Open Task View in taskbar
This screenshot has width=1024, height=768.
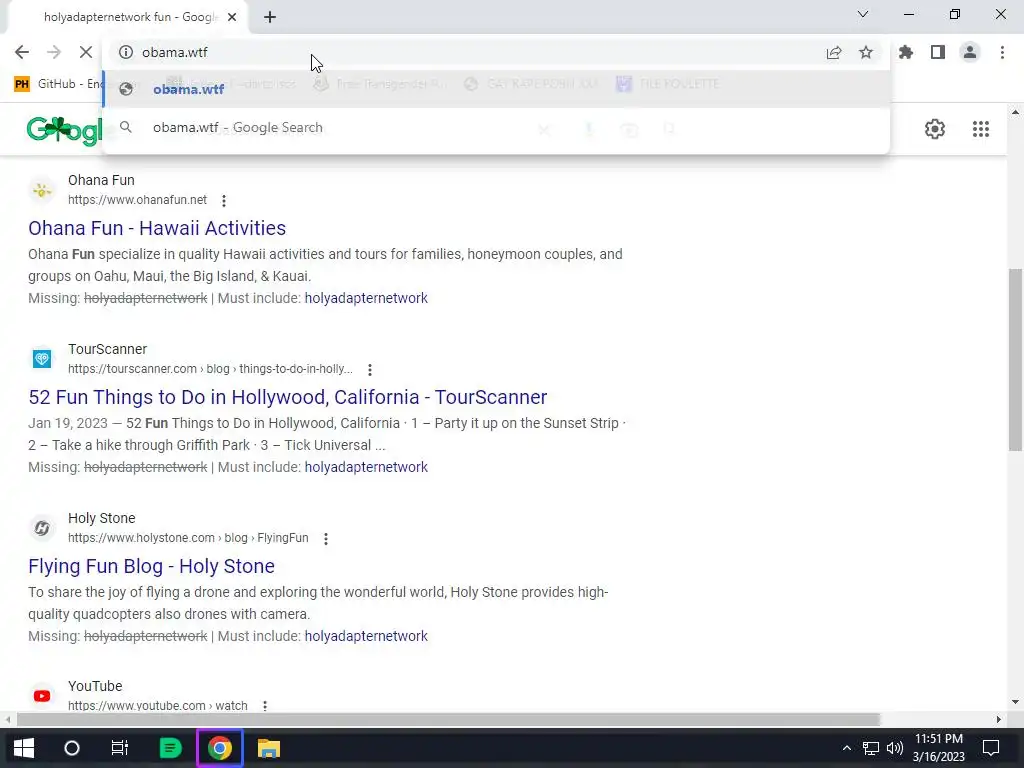pyautogui.click(x=120, y=748)
